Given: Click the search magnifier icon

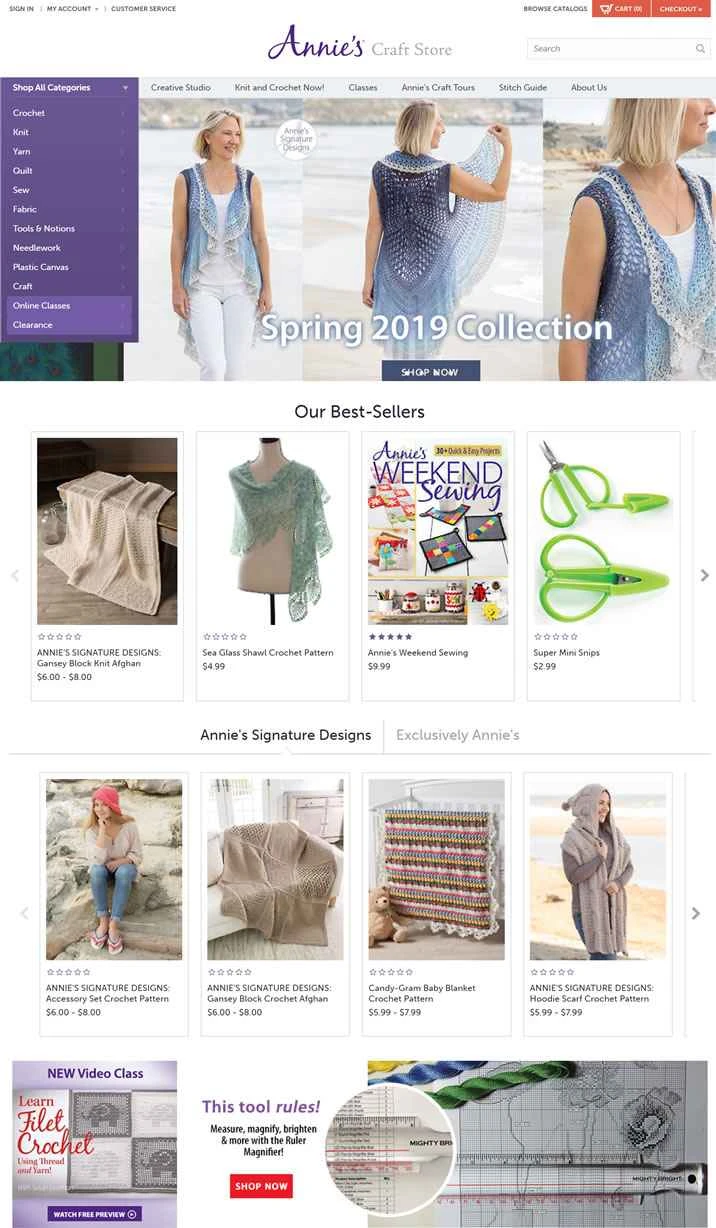Looking at the screenshot, I should 700,49.
